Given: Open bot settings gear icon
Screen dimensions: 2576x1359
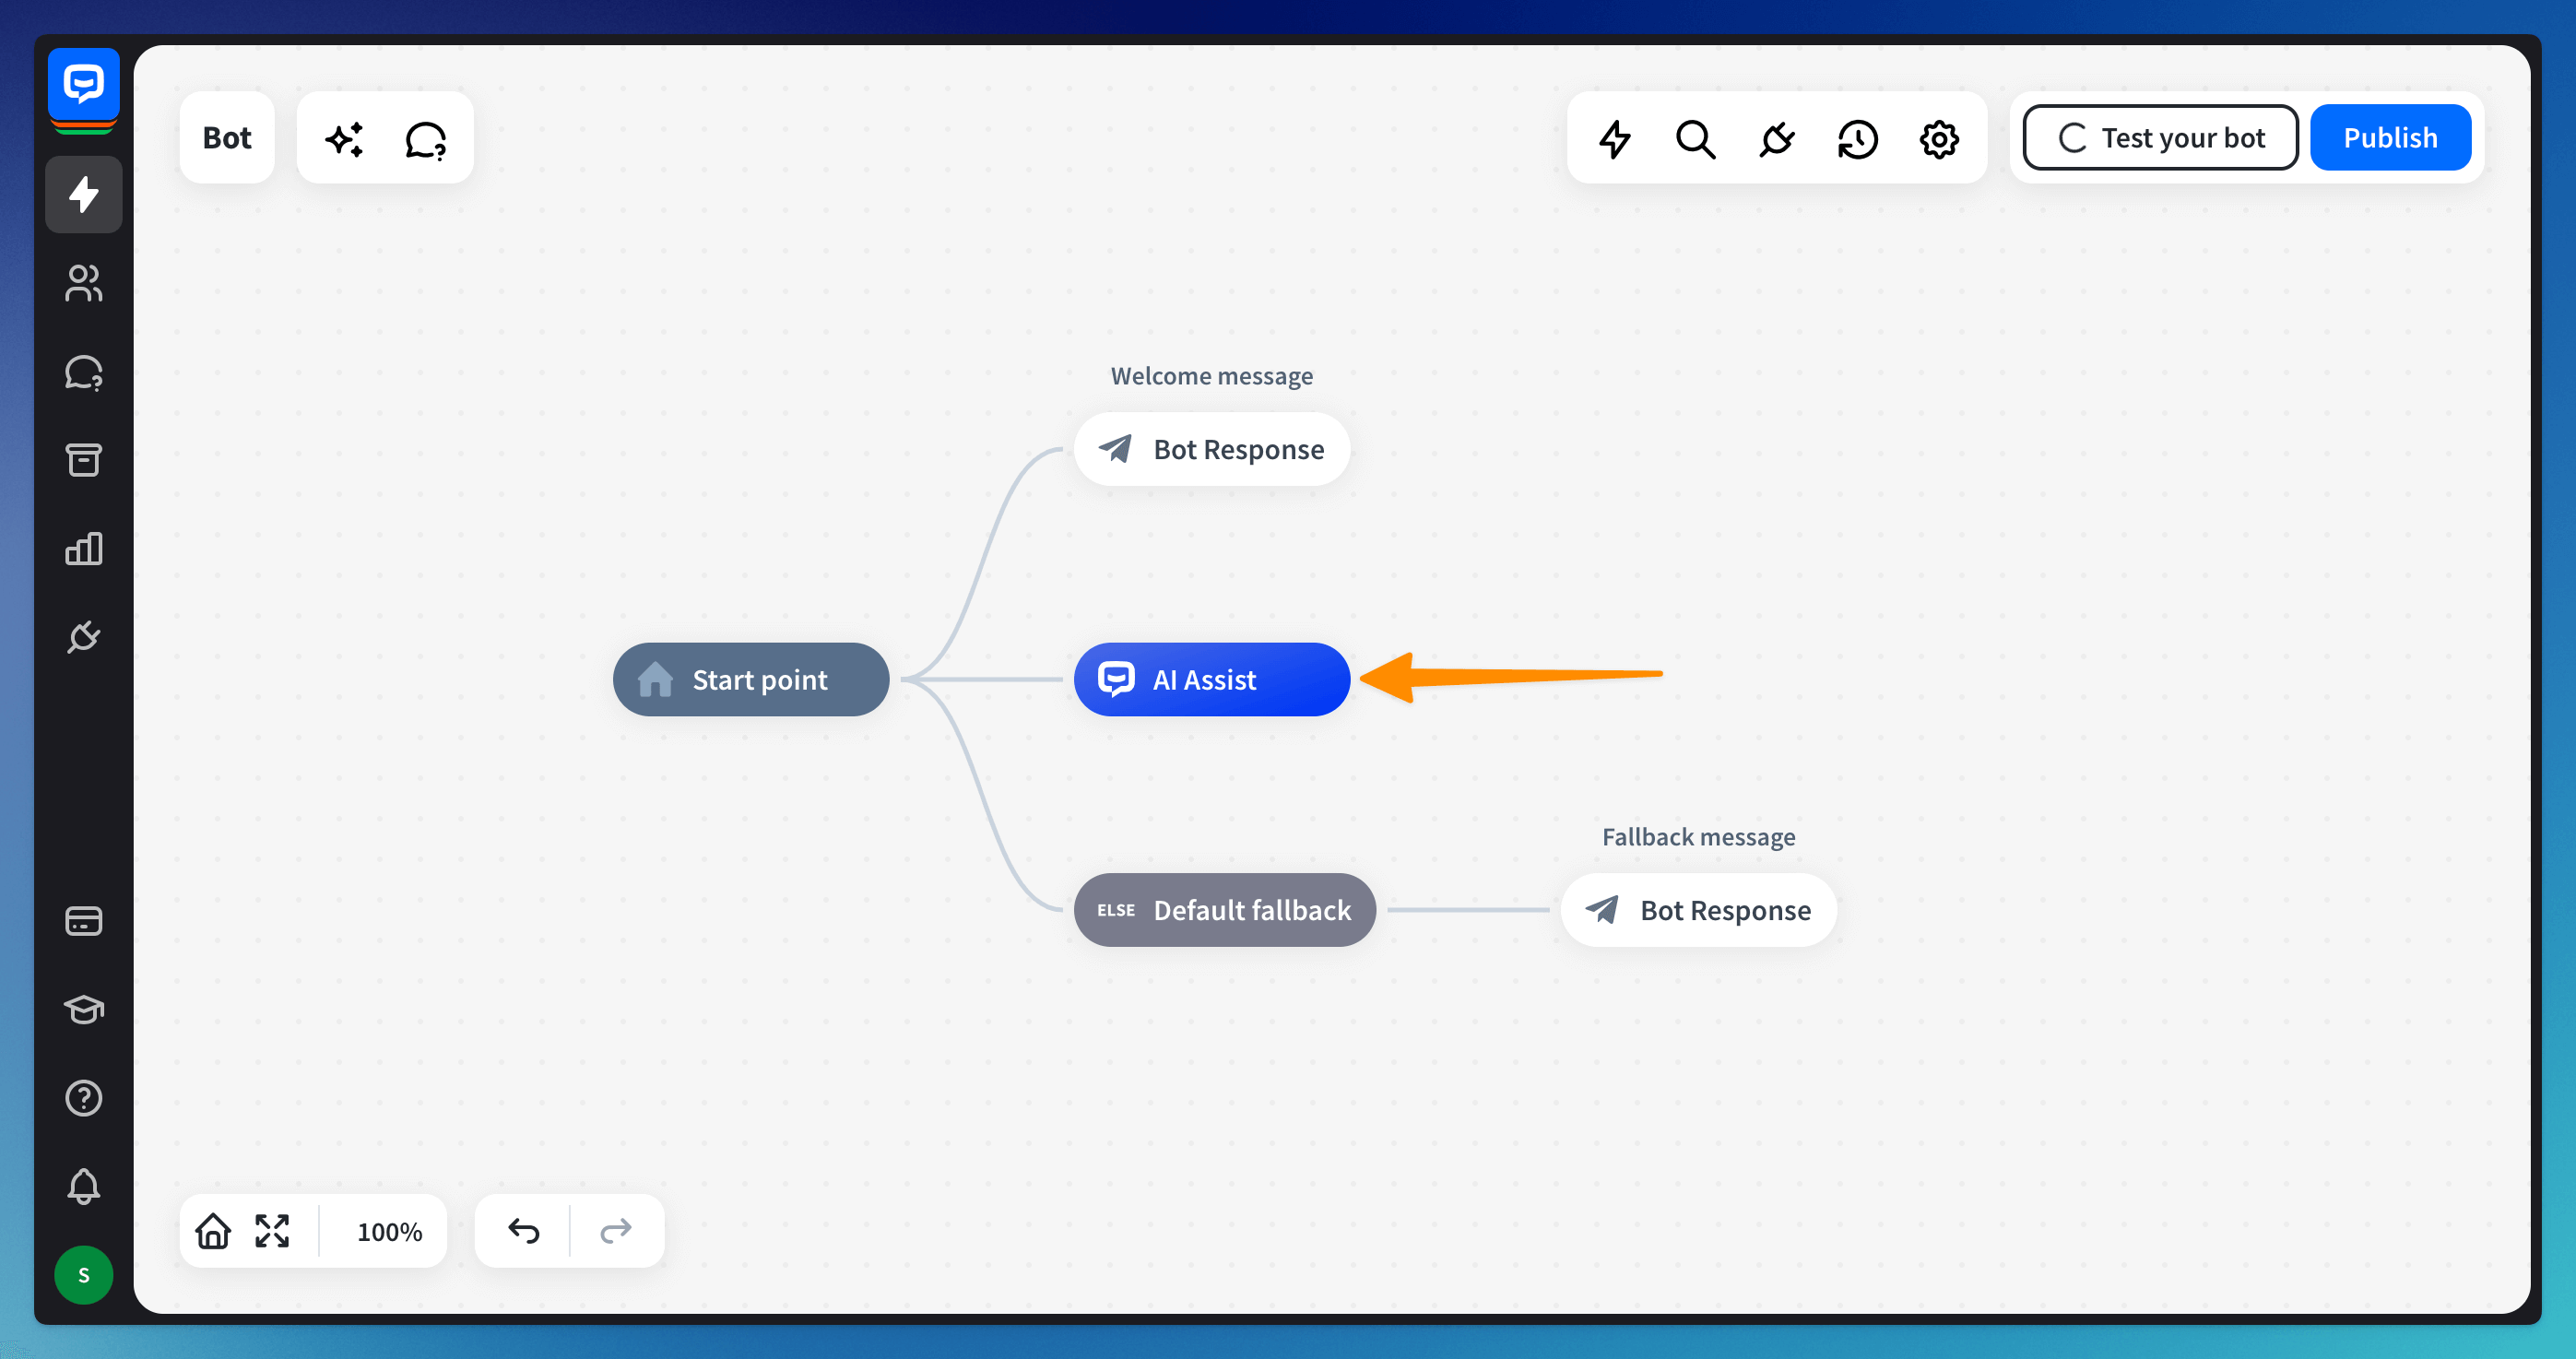Looking at the screenshot, I should 1939,138.
